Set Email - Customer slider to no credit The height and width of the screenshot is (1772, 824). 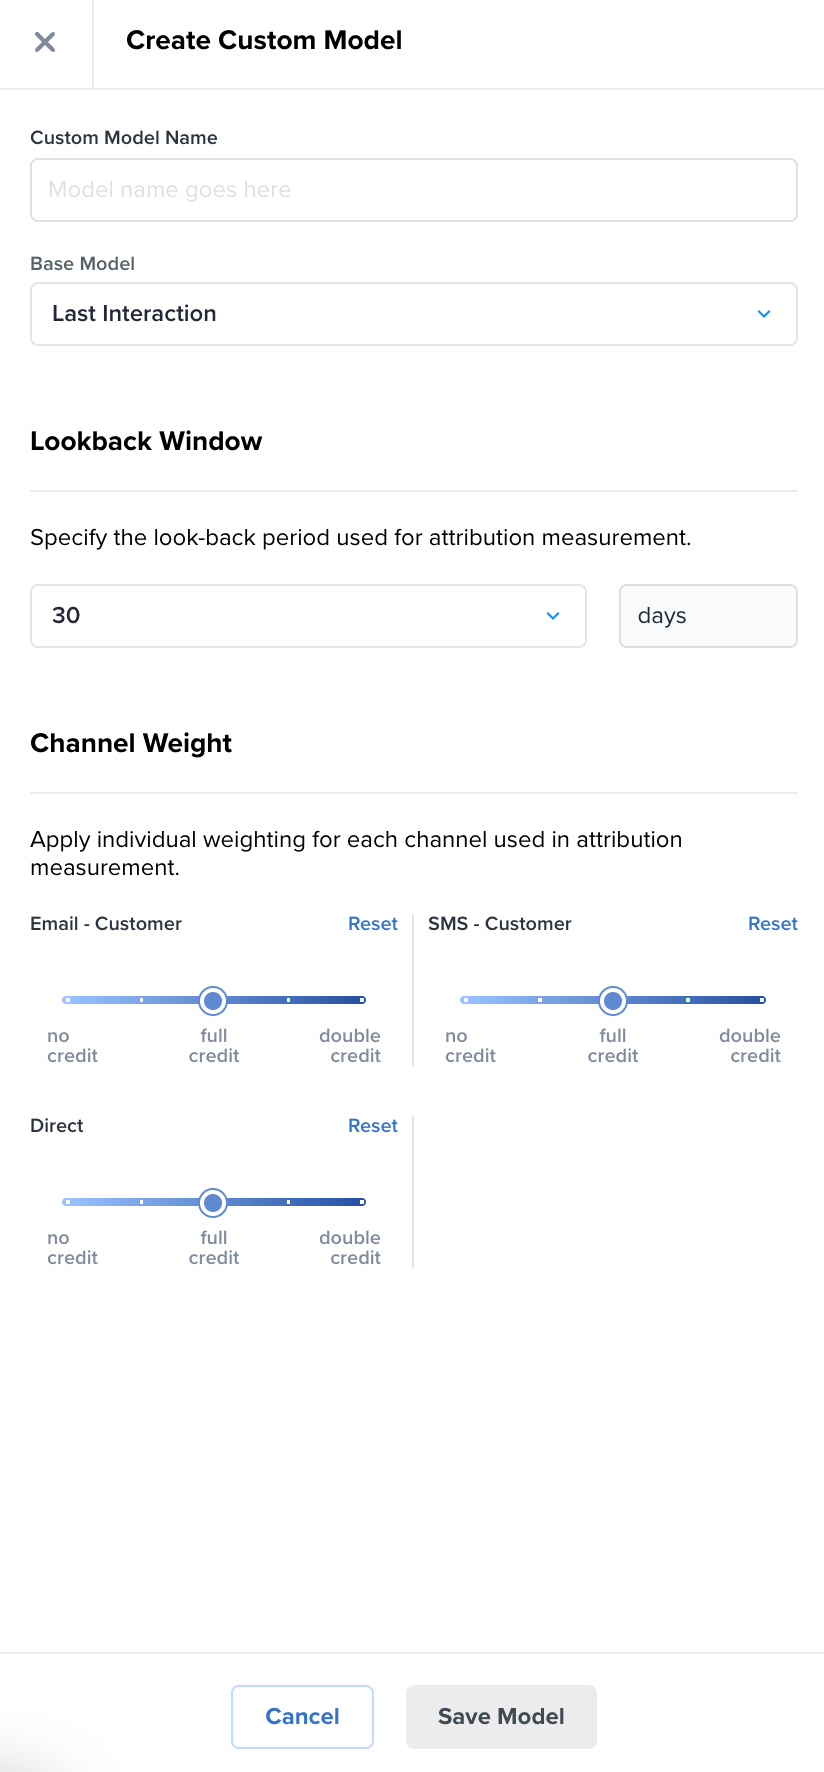67,1000
